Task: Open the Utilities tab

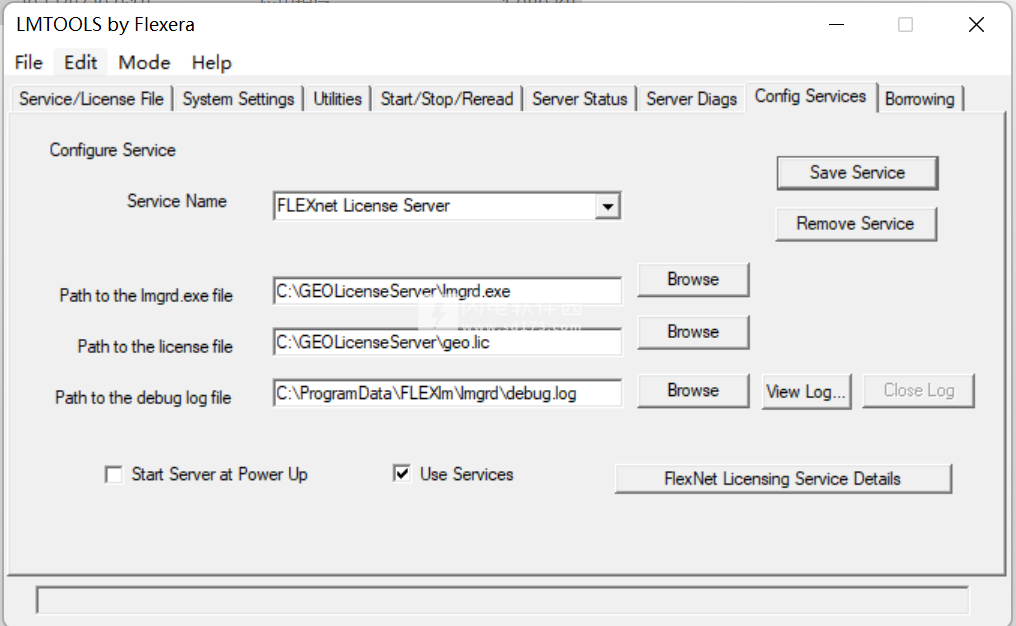Action: [338, 99]
